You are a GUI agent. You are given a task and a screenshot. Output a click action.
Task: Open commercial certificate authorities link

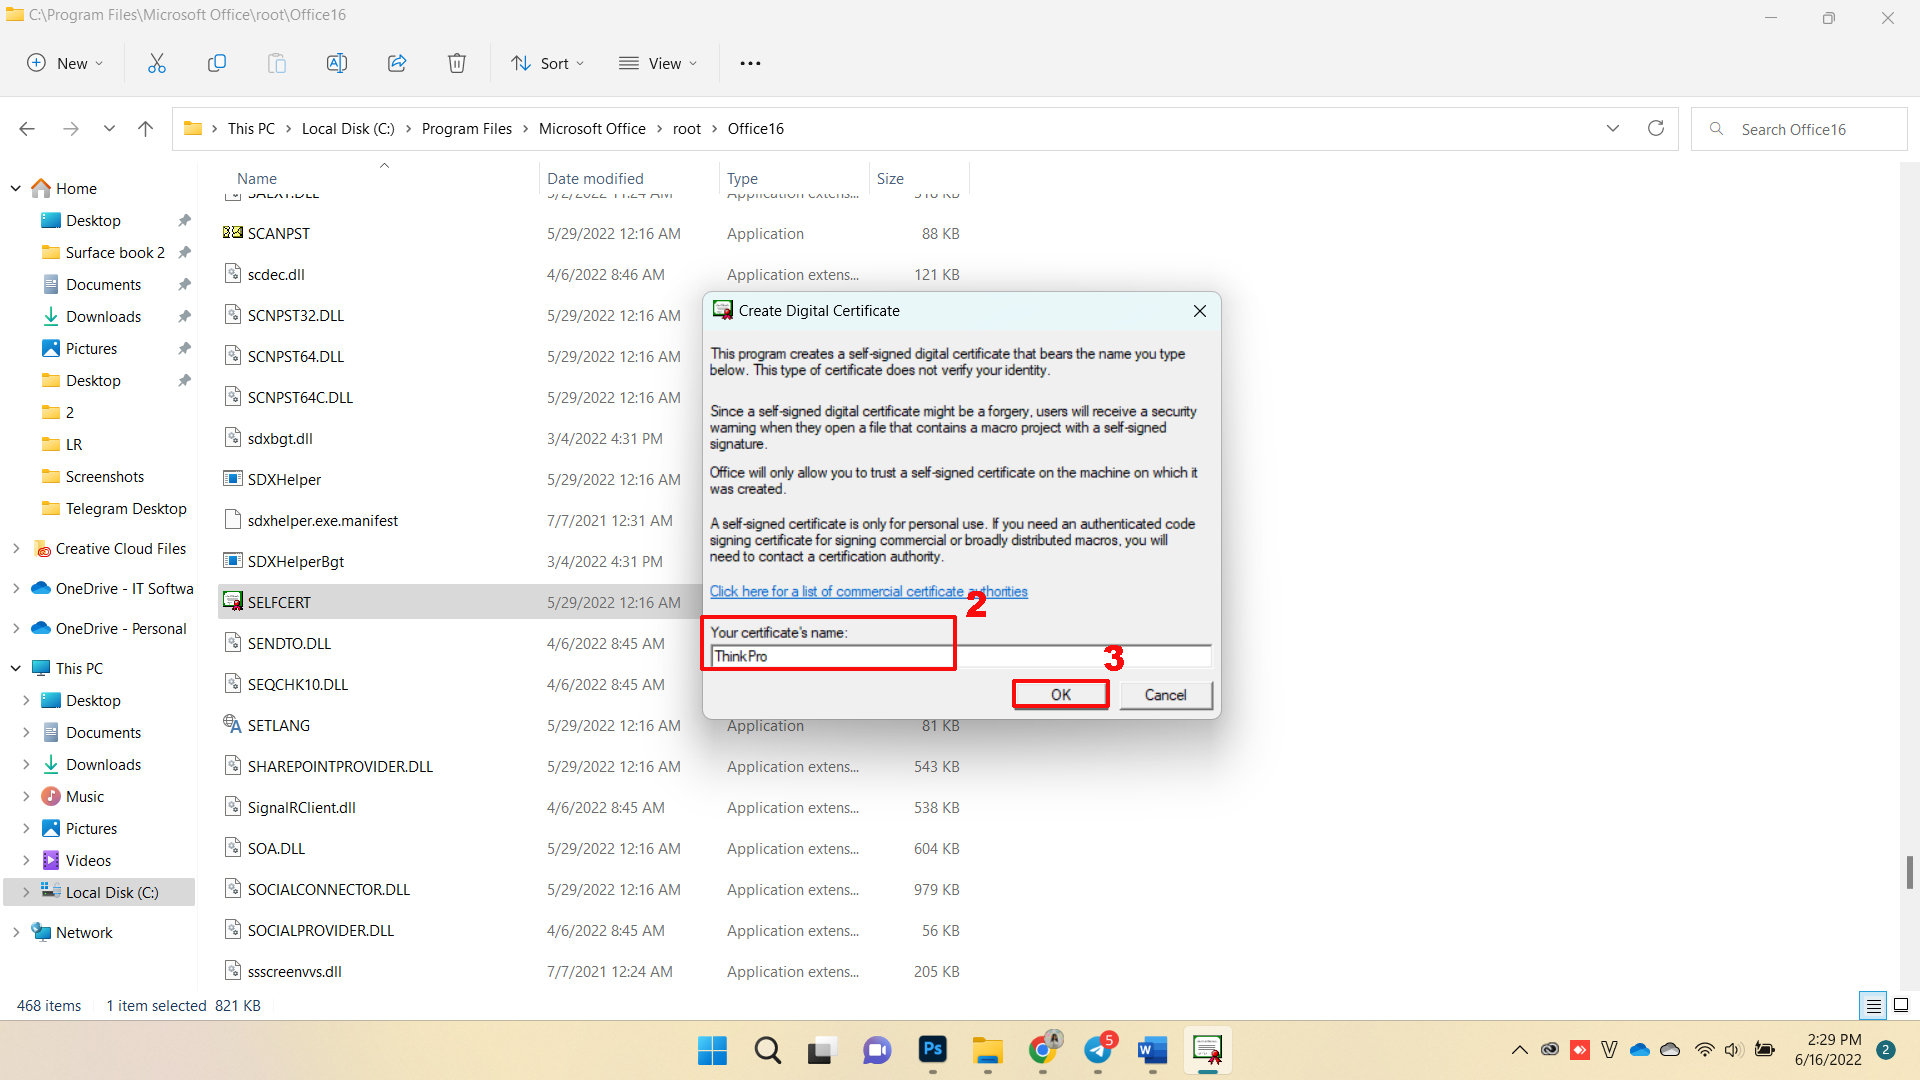coord(868,592)
